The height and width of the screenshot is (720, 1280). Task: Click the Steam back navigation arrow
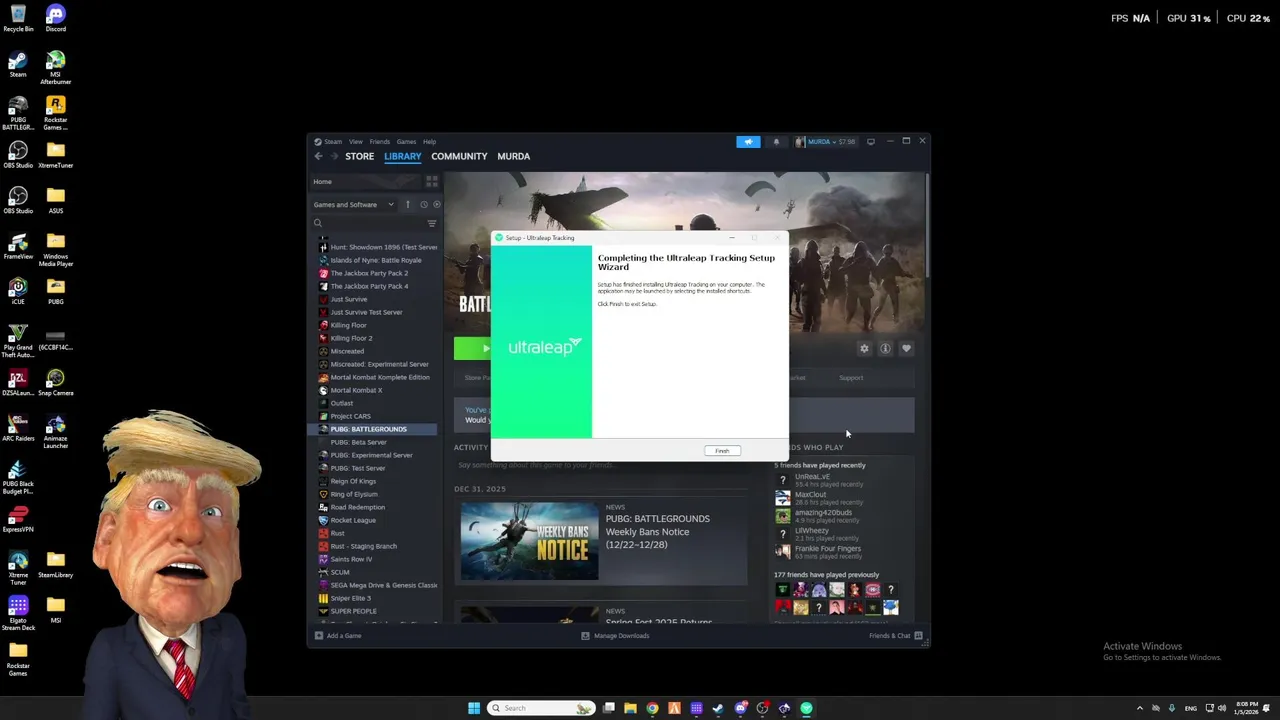tap(319, 156)
